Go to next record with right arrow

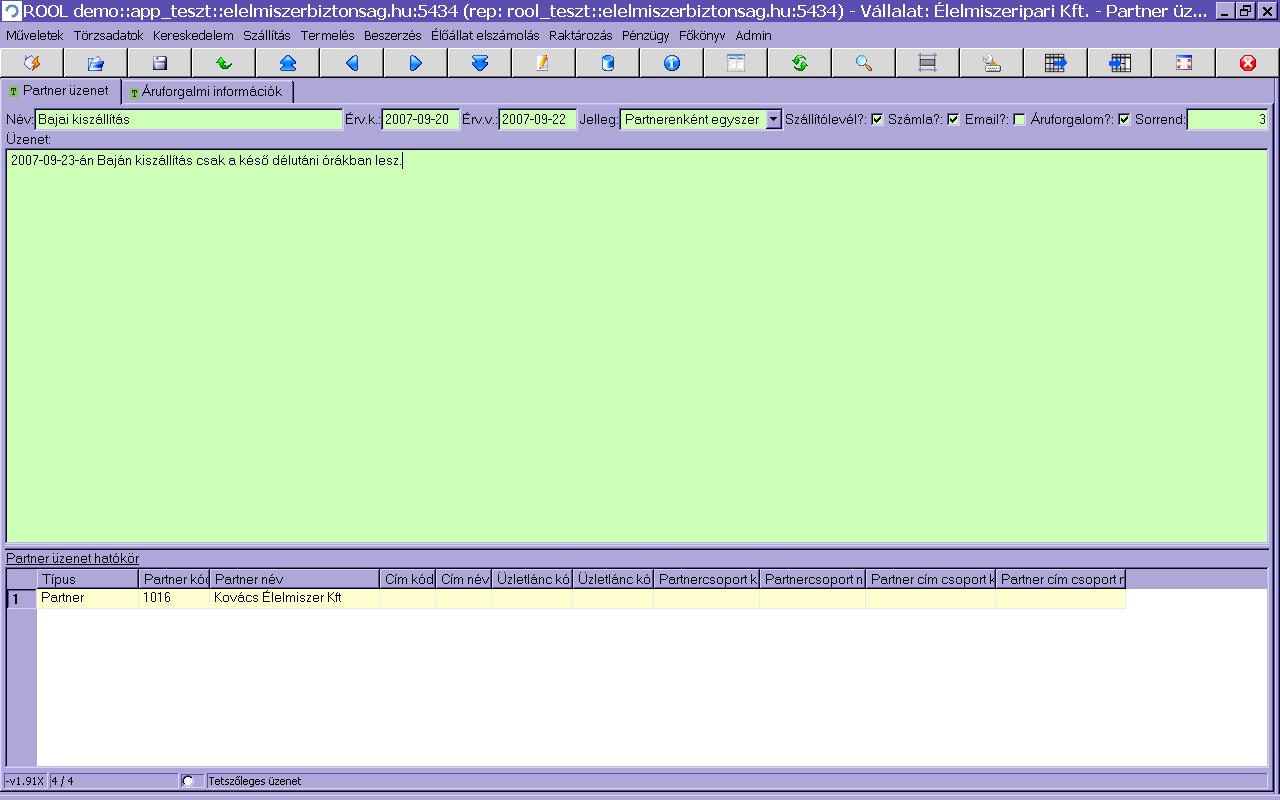416,63
